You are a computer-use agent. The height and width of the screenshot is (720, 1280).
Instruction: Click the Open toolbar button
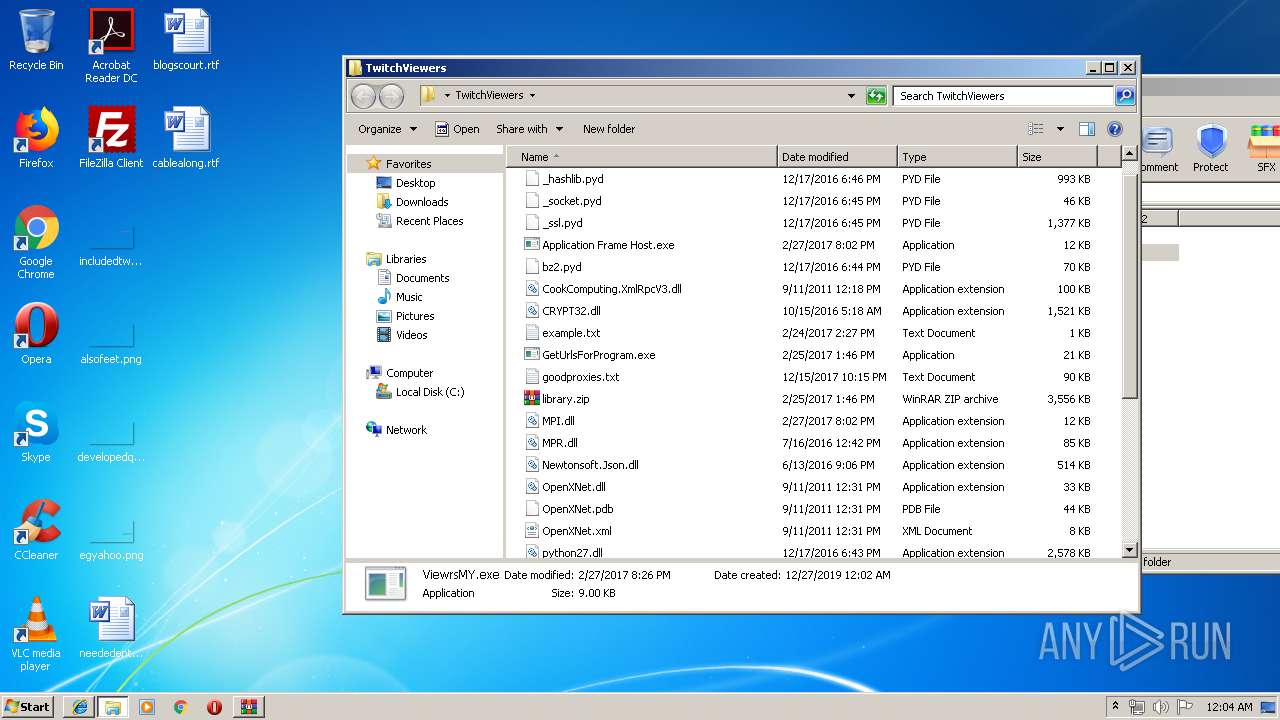(457, 129)
